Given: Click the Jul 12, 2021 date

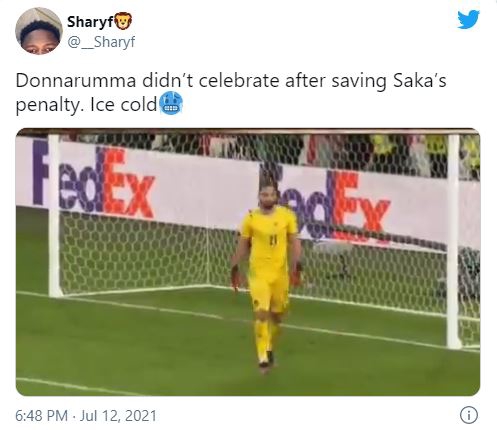Looking at the screenshot, I should [118, 416].
